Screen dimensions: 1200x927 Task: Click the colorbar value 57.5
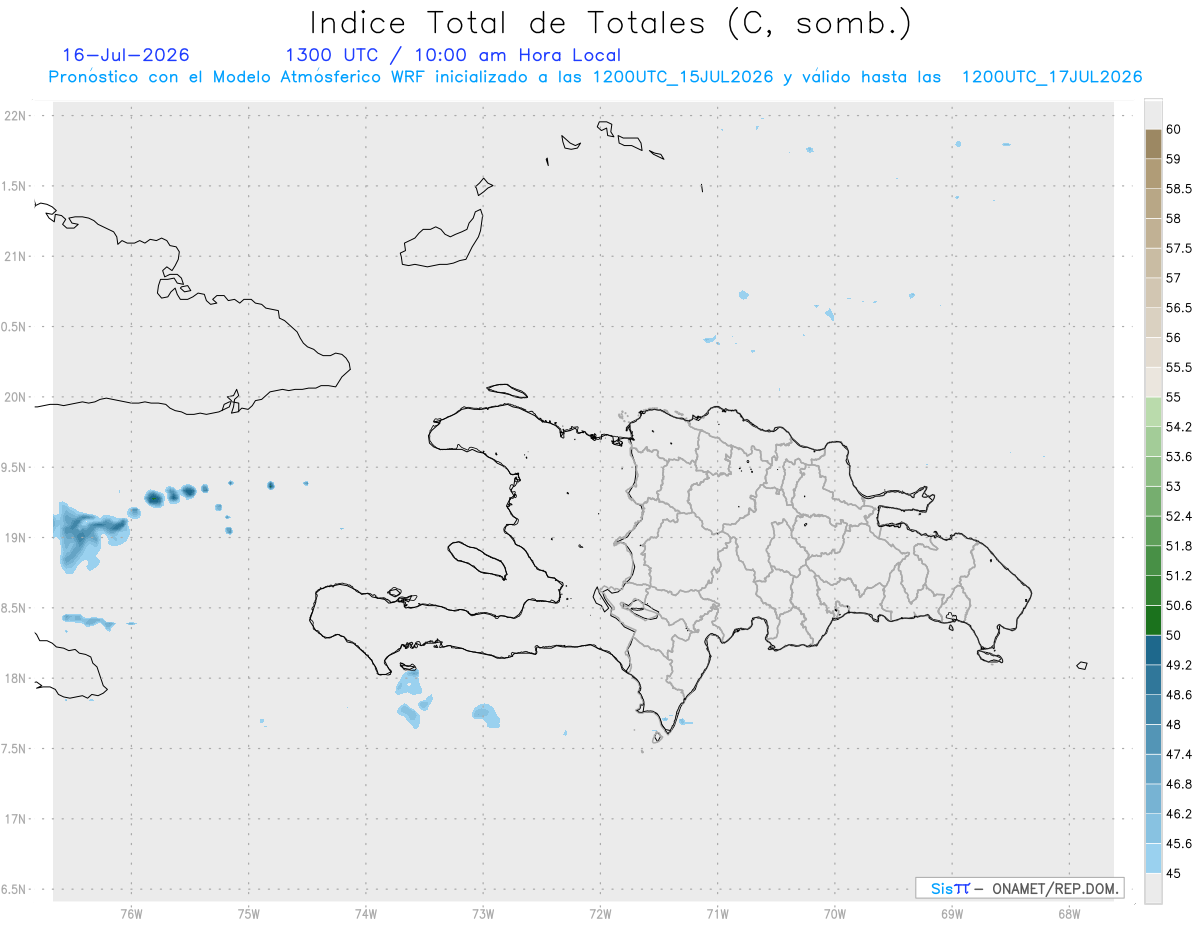pos(1179,248)
